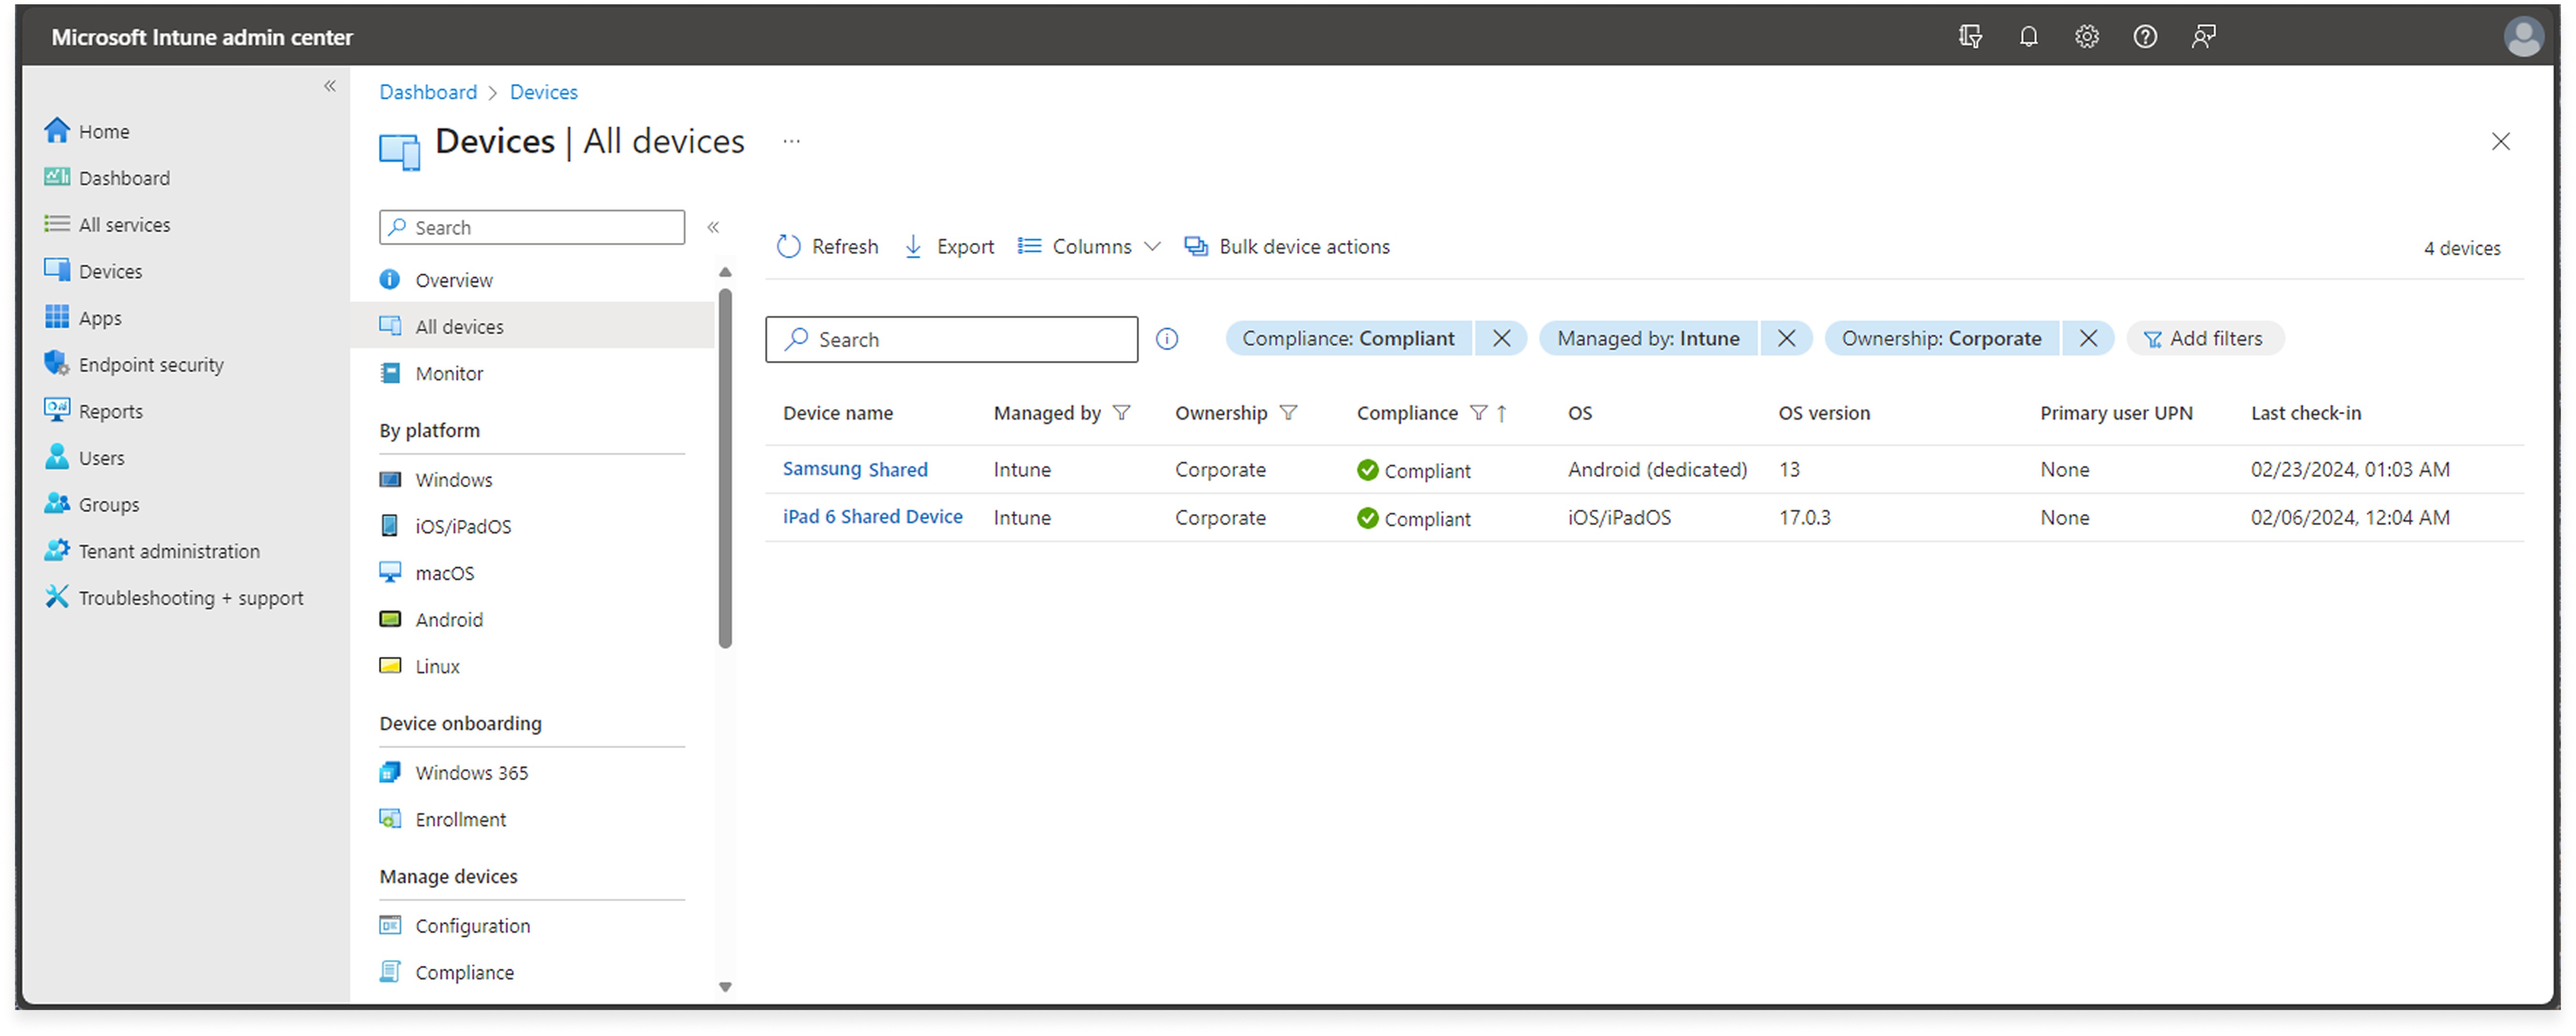Remove the Ownership: Corporate filter
The image size is (2576, 1036).
coord(2087,339)
